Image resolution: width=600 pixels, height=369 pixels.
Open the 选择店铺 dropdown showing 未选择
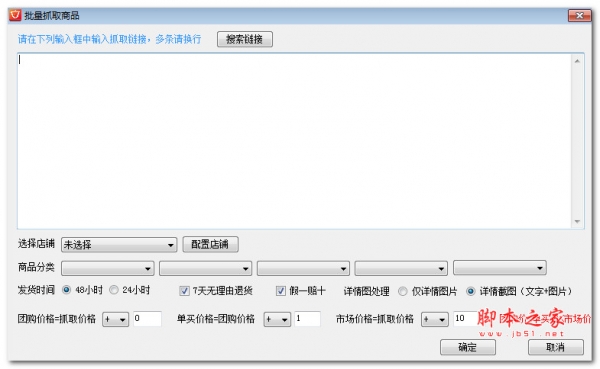coord(119,245)
